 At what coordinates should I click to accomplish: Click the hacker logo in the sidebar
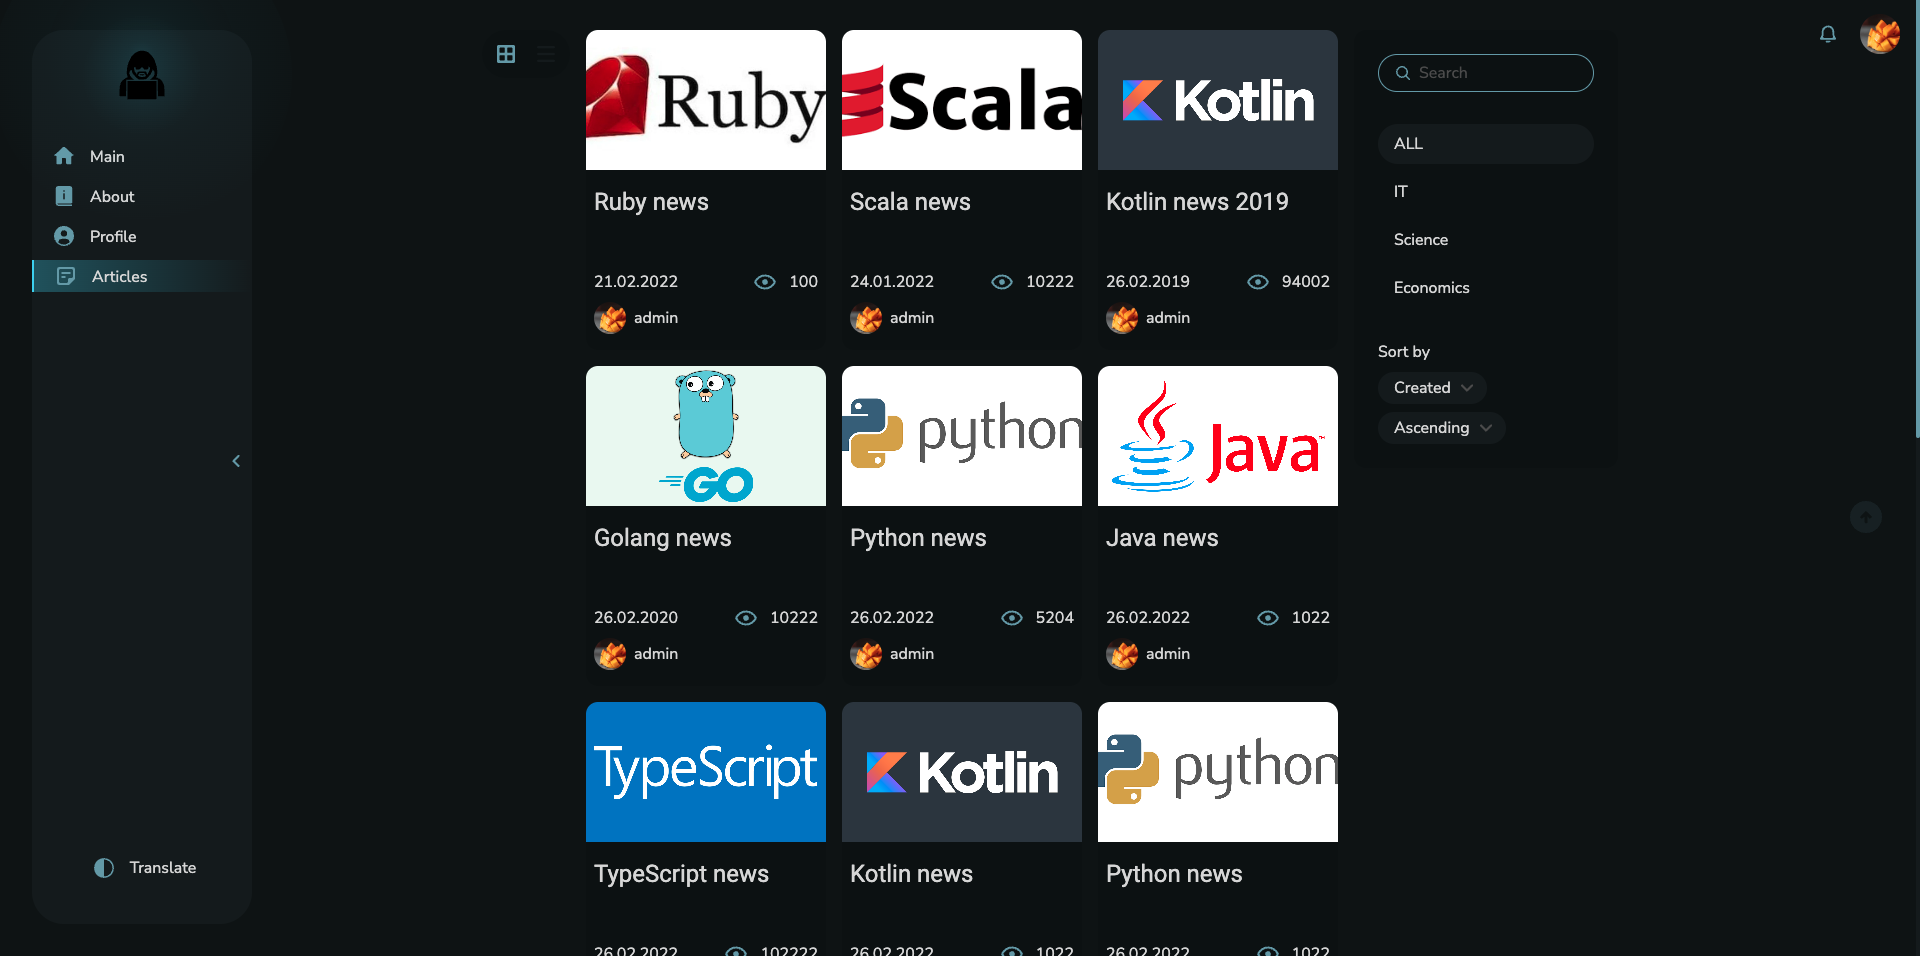[x=142, y=75]
